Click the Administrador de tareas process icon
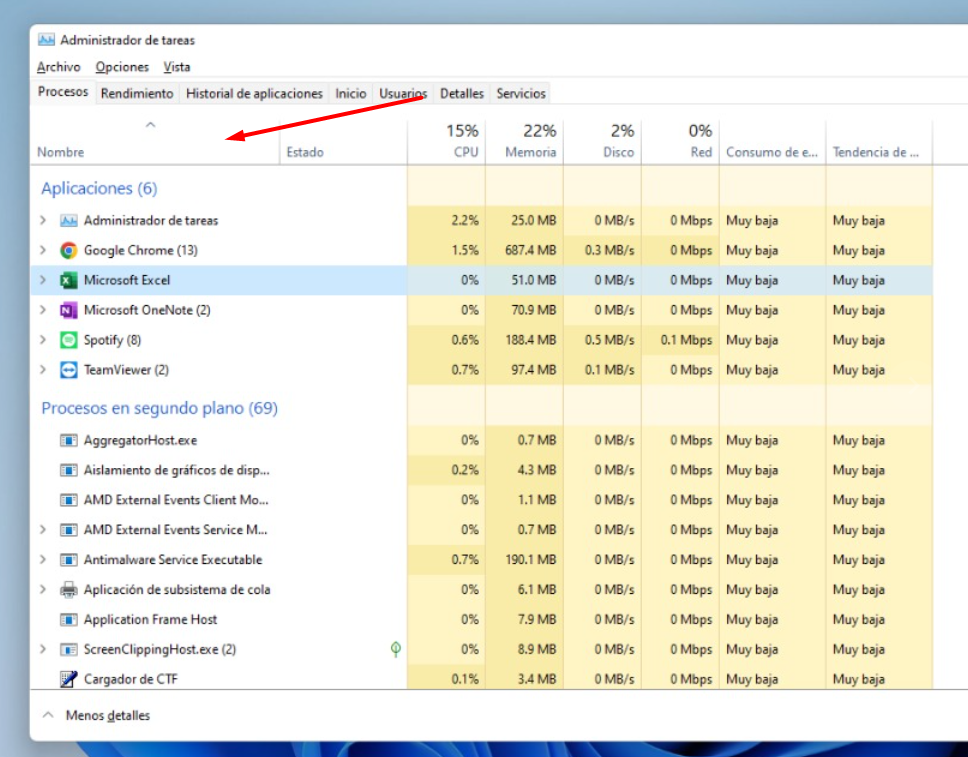The image size is (968, 757). coord(69,220)
